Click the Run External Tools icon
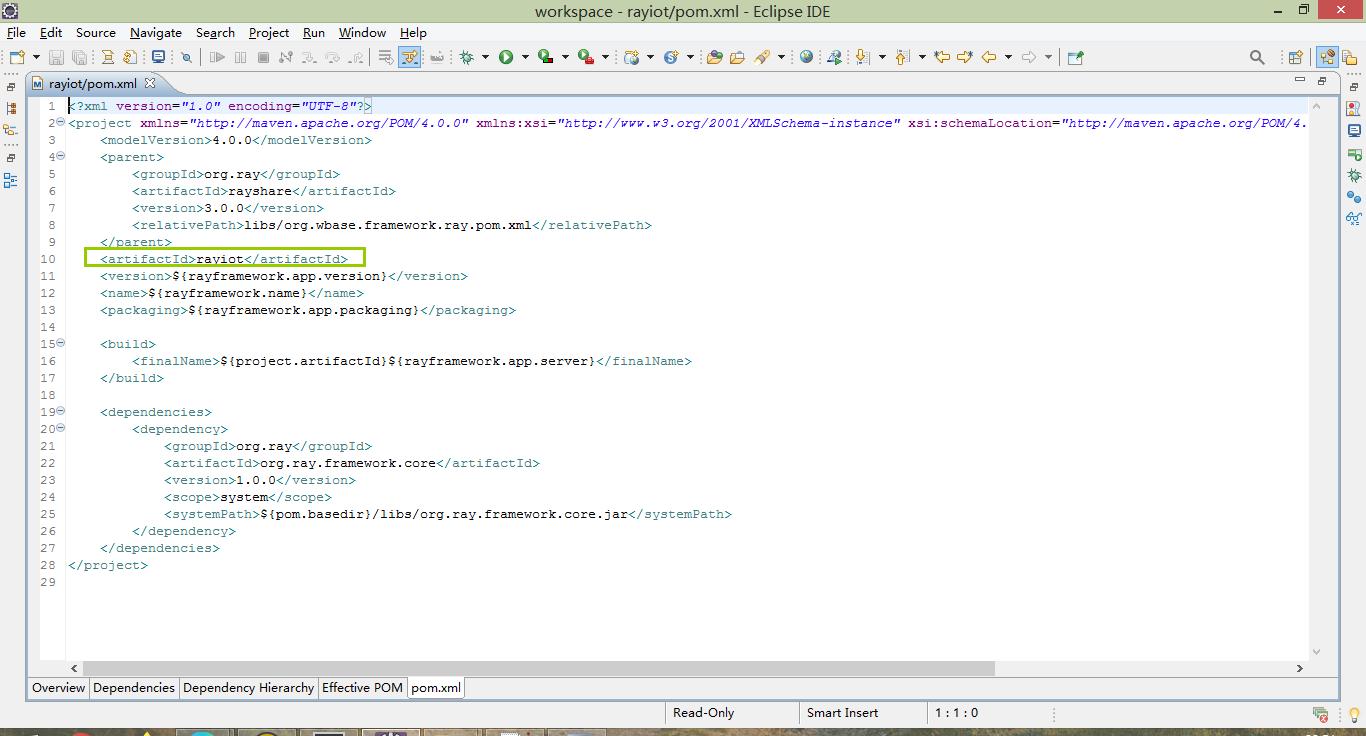 click(x=585, y=57)
